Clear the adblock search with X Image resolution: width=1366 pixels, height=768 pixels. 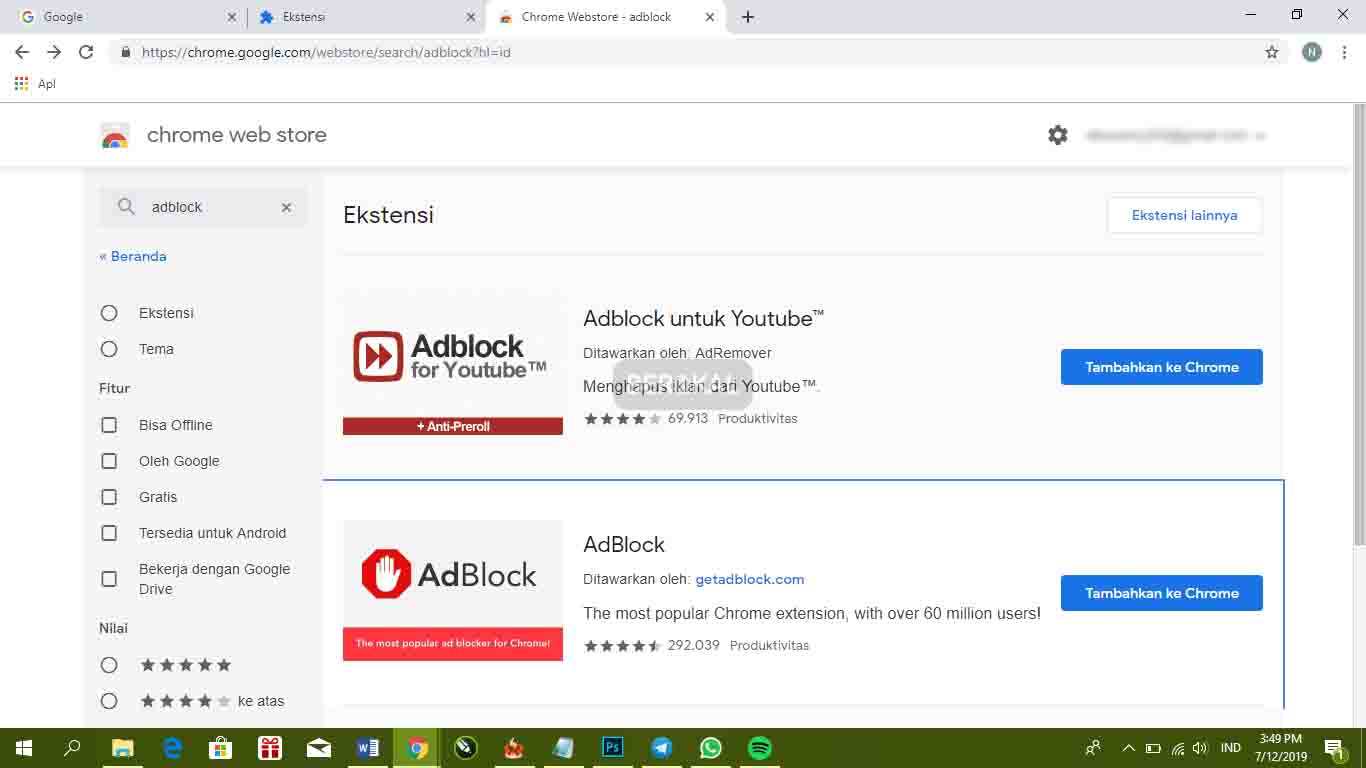click(x=286, y=207)
